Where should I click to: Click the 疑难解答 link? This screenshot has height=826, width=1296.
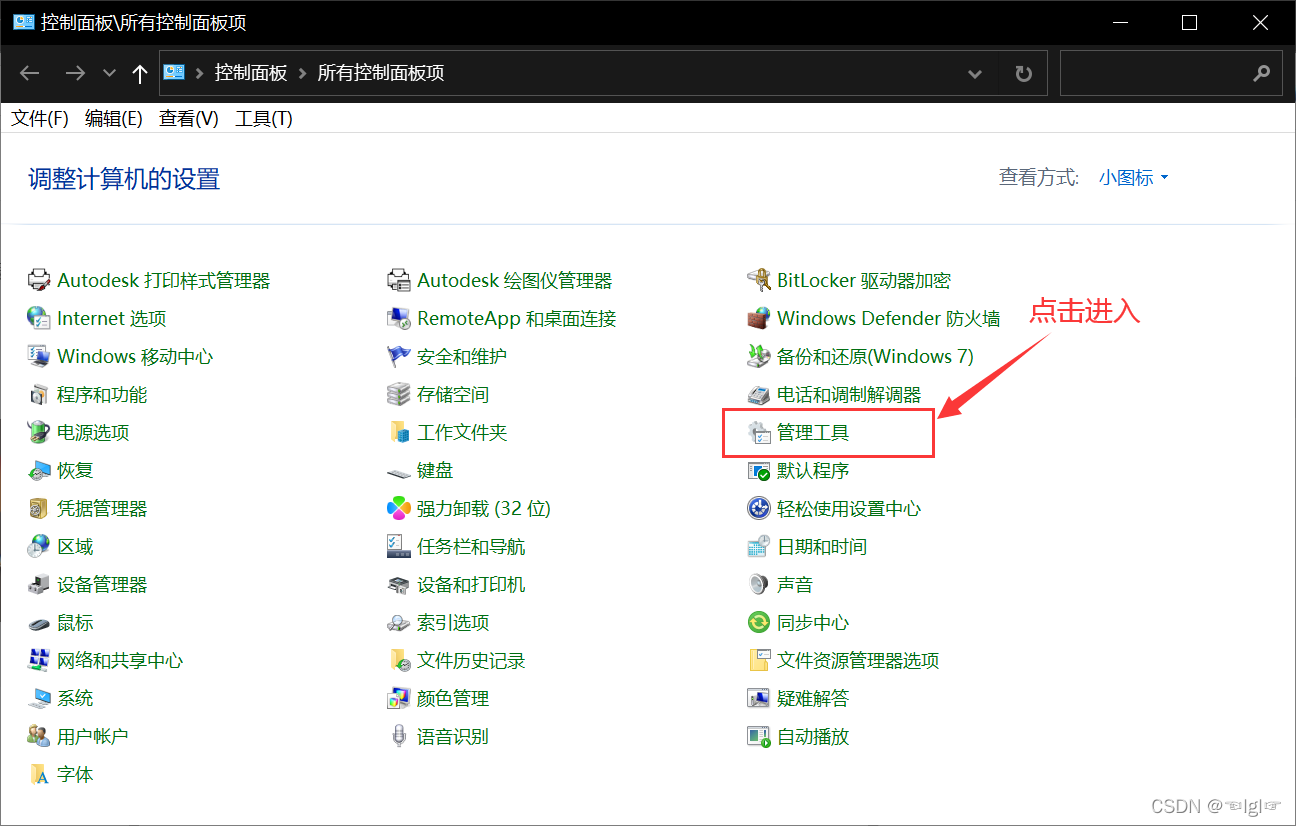tap(813, 698)
